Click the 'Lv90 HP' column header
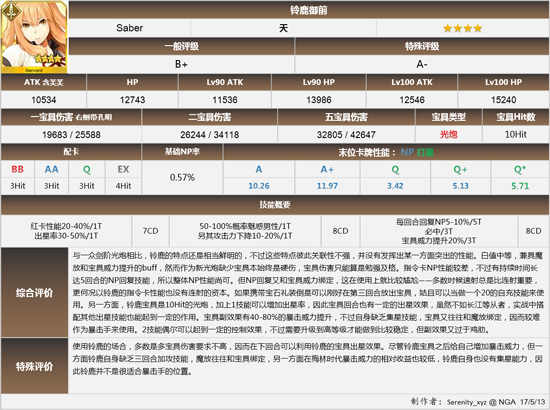Viewport: 550px width, 410px height. pyautogui.click(x=319, y=82)
